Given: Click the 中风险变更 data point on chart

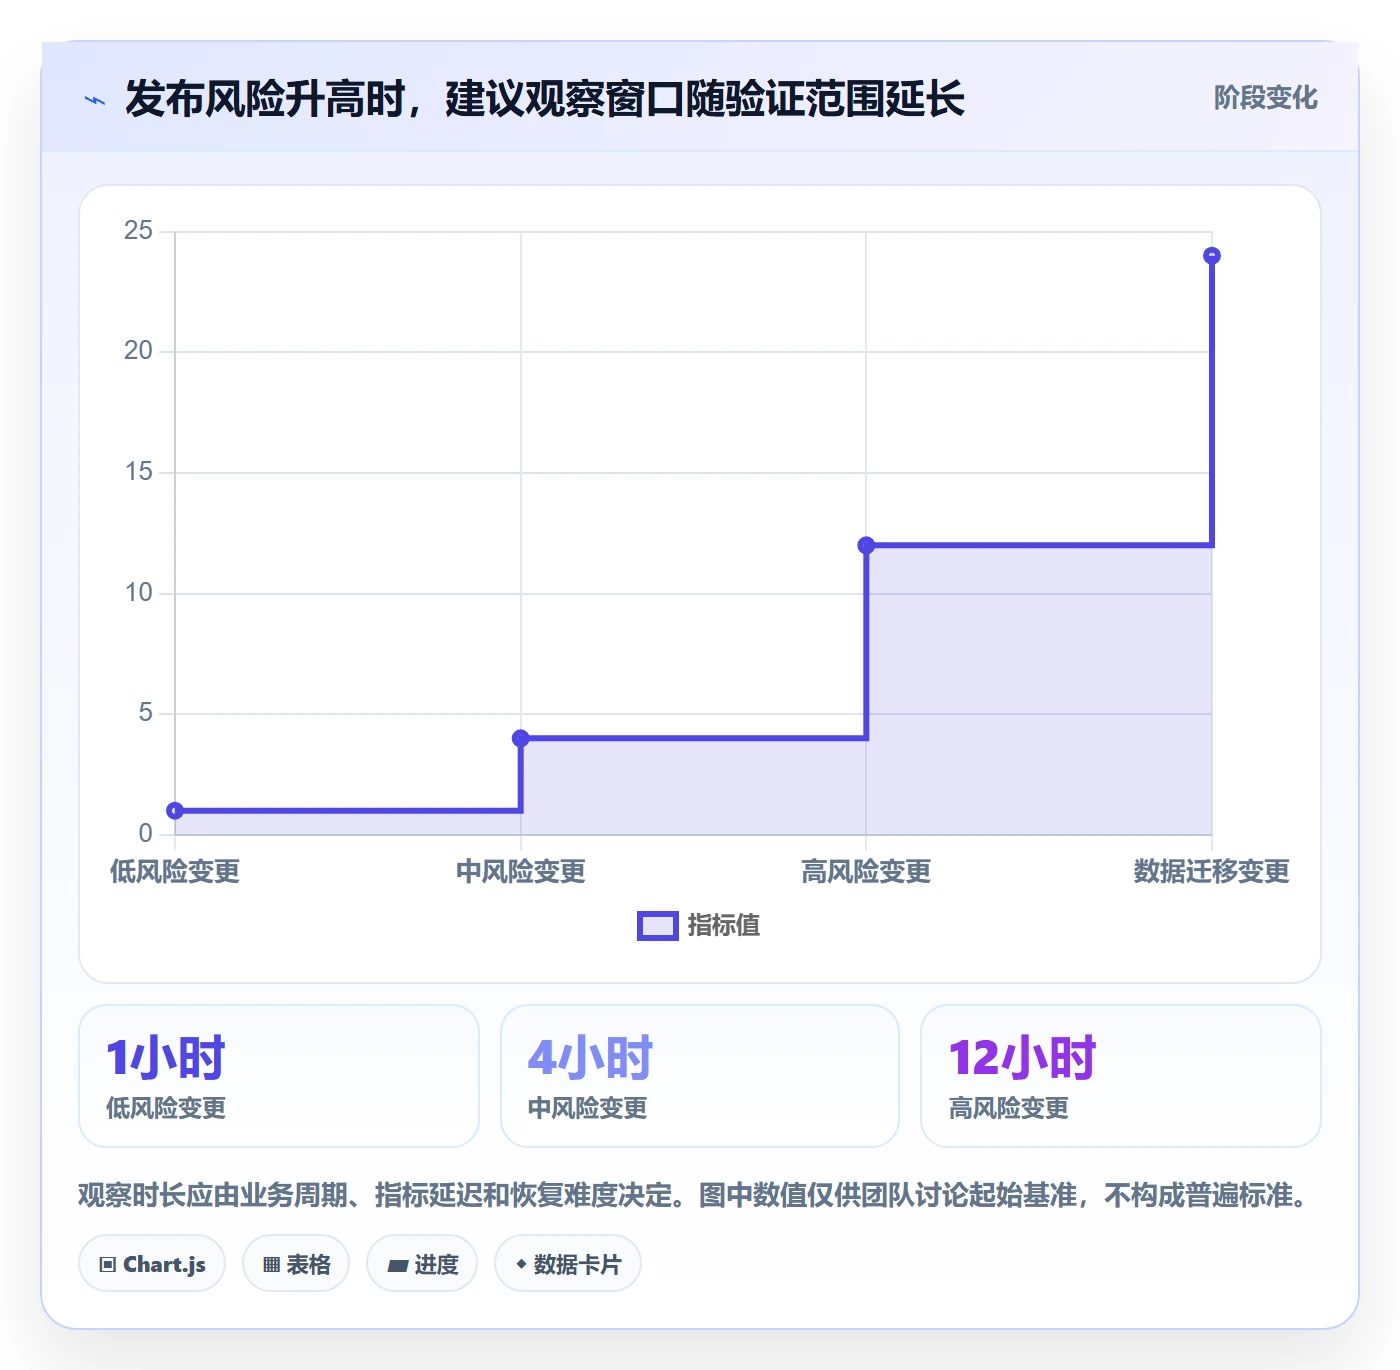Looking at the screenshot, I should click(520, 738).
